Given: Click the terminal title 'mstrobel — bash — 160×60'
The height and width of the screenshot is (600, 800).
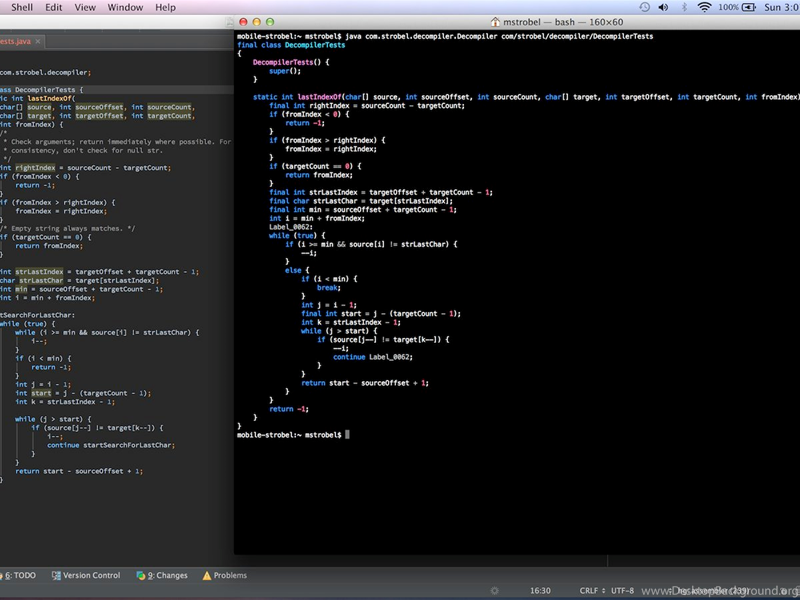Looking at the screenshot, I should (563, 22).
